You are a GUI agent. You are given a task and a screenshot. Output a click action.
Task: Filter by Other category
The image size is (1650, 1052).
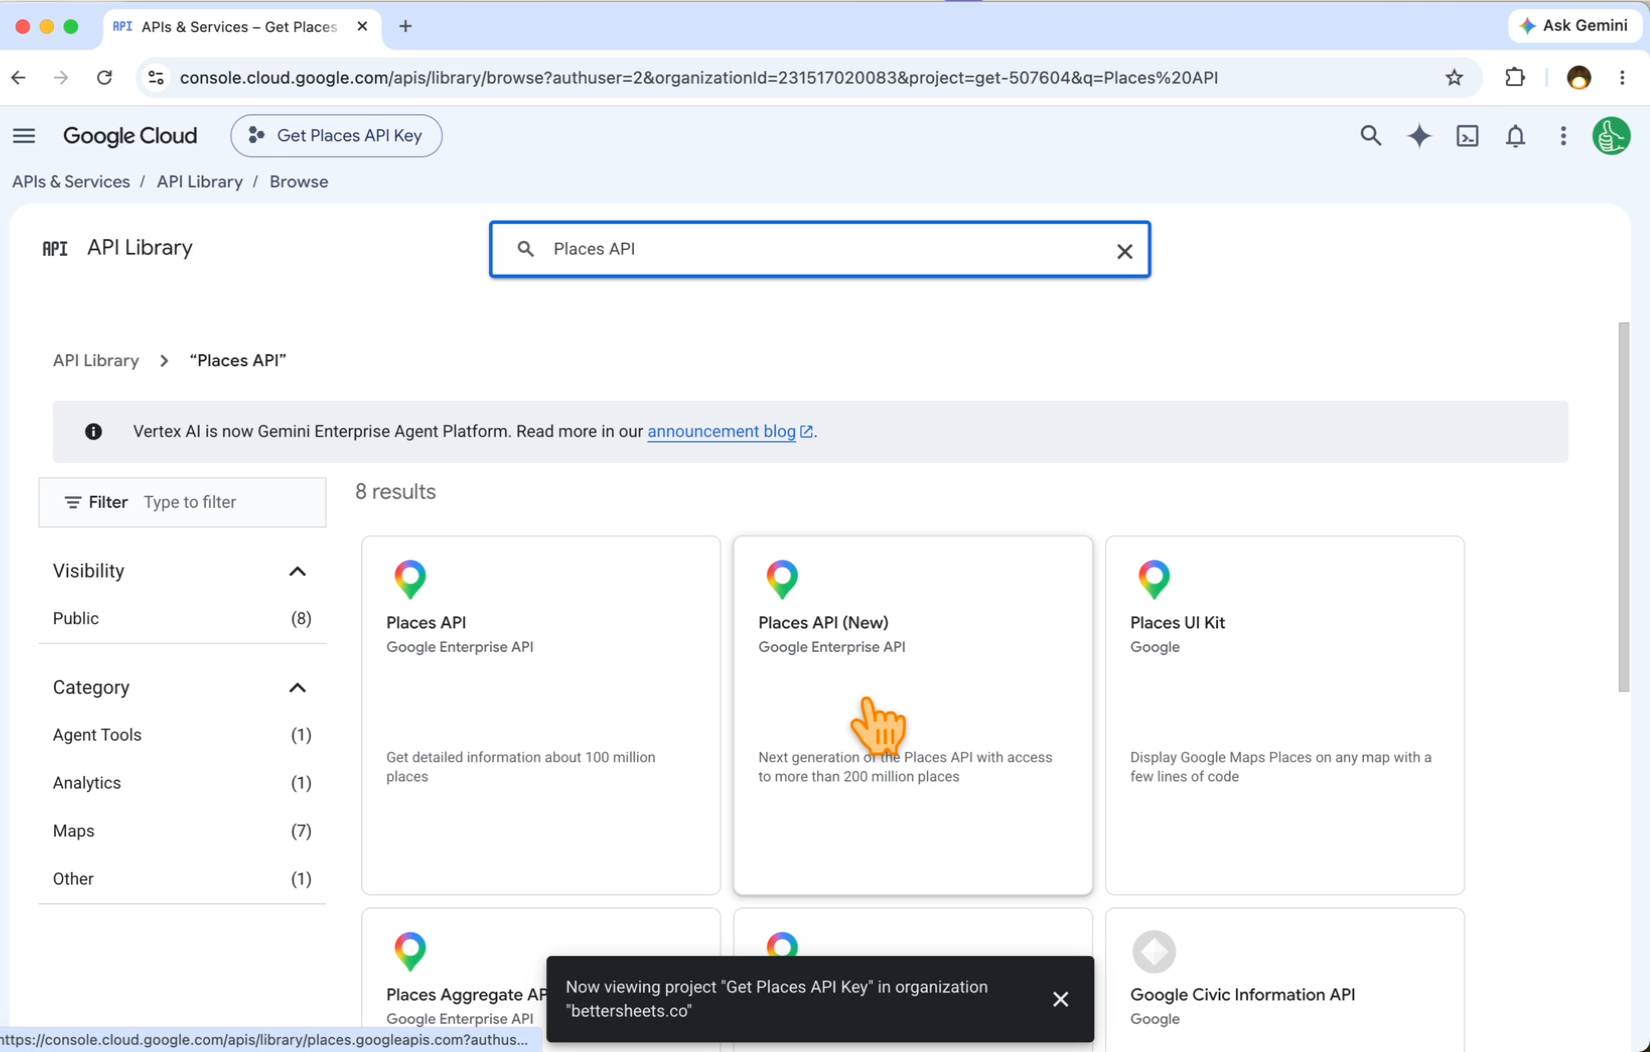click(x=182, y=879)
